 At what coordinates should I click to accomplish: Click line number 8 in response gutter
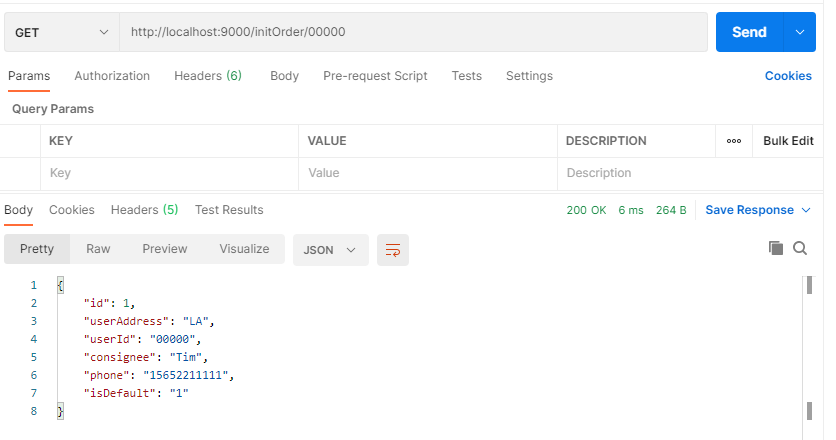[x=34, y=411]
